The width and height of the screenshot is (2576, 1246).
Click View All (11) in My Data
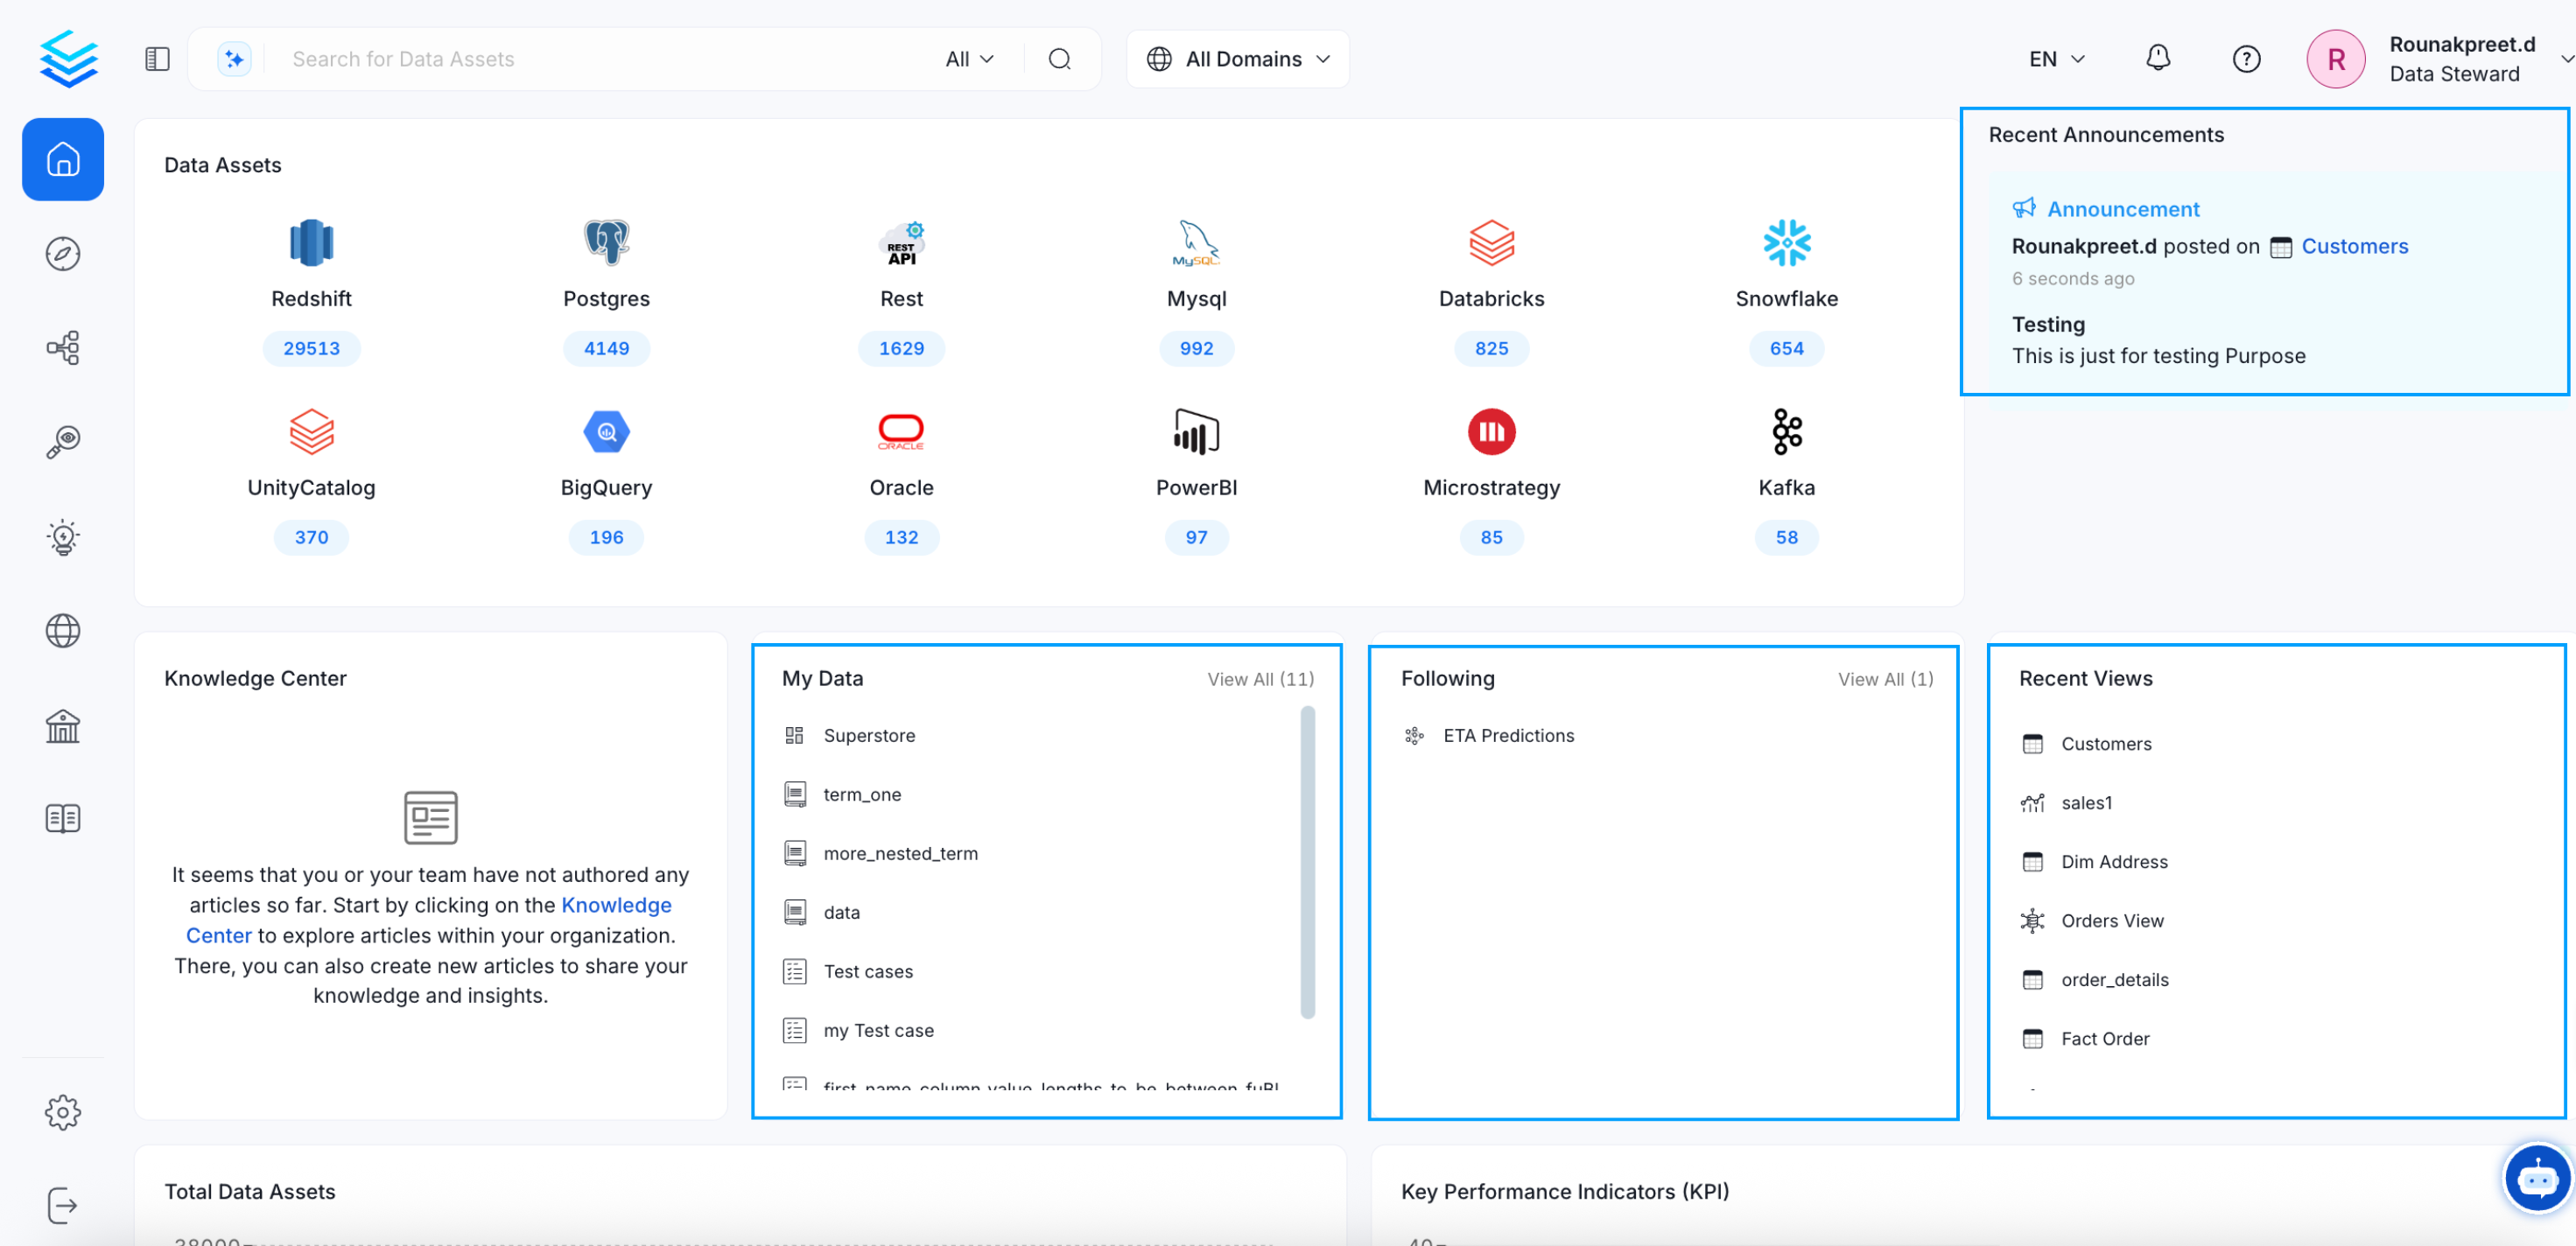(x=1260, y=679)
